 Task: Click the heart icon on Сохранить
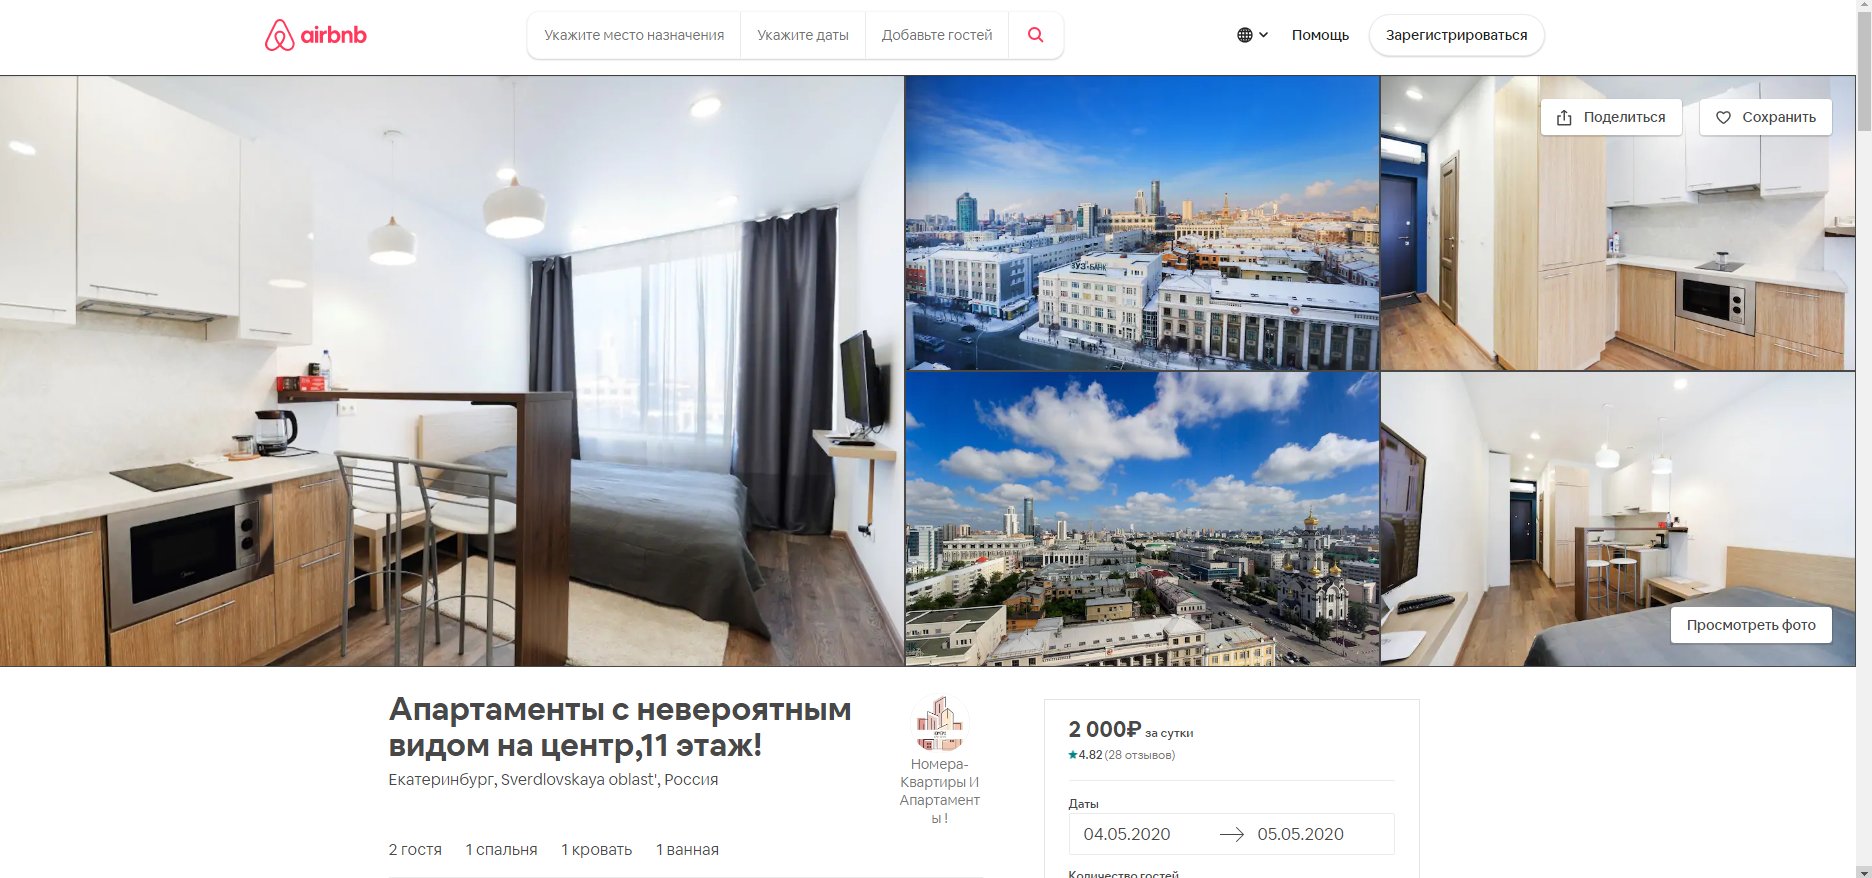coord(1723,117)
